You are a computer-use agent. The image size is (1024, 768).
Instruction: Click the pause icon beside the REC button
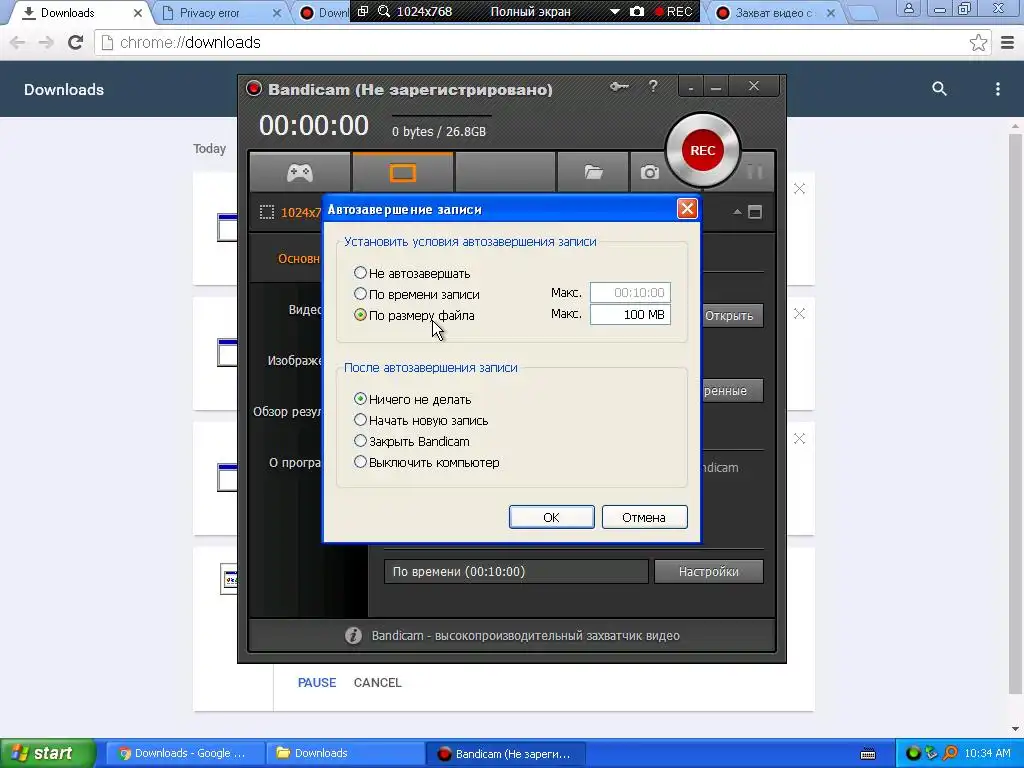[755, 172]
